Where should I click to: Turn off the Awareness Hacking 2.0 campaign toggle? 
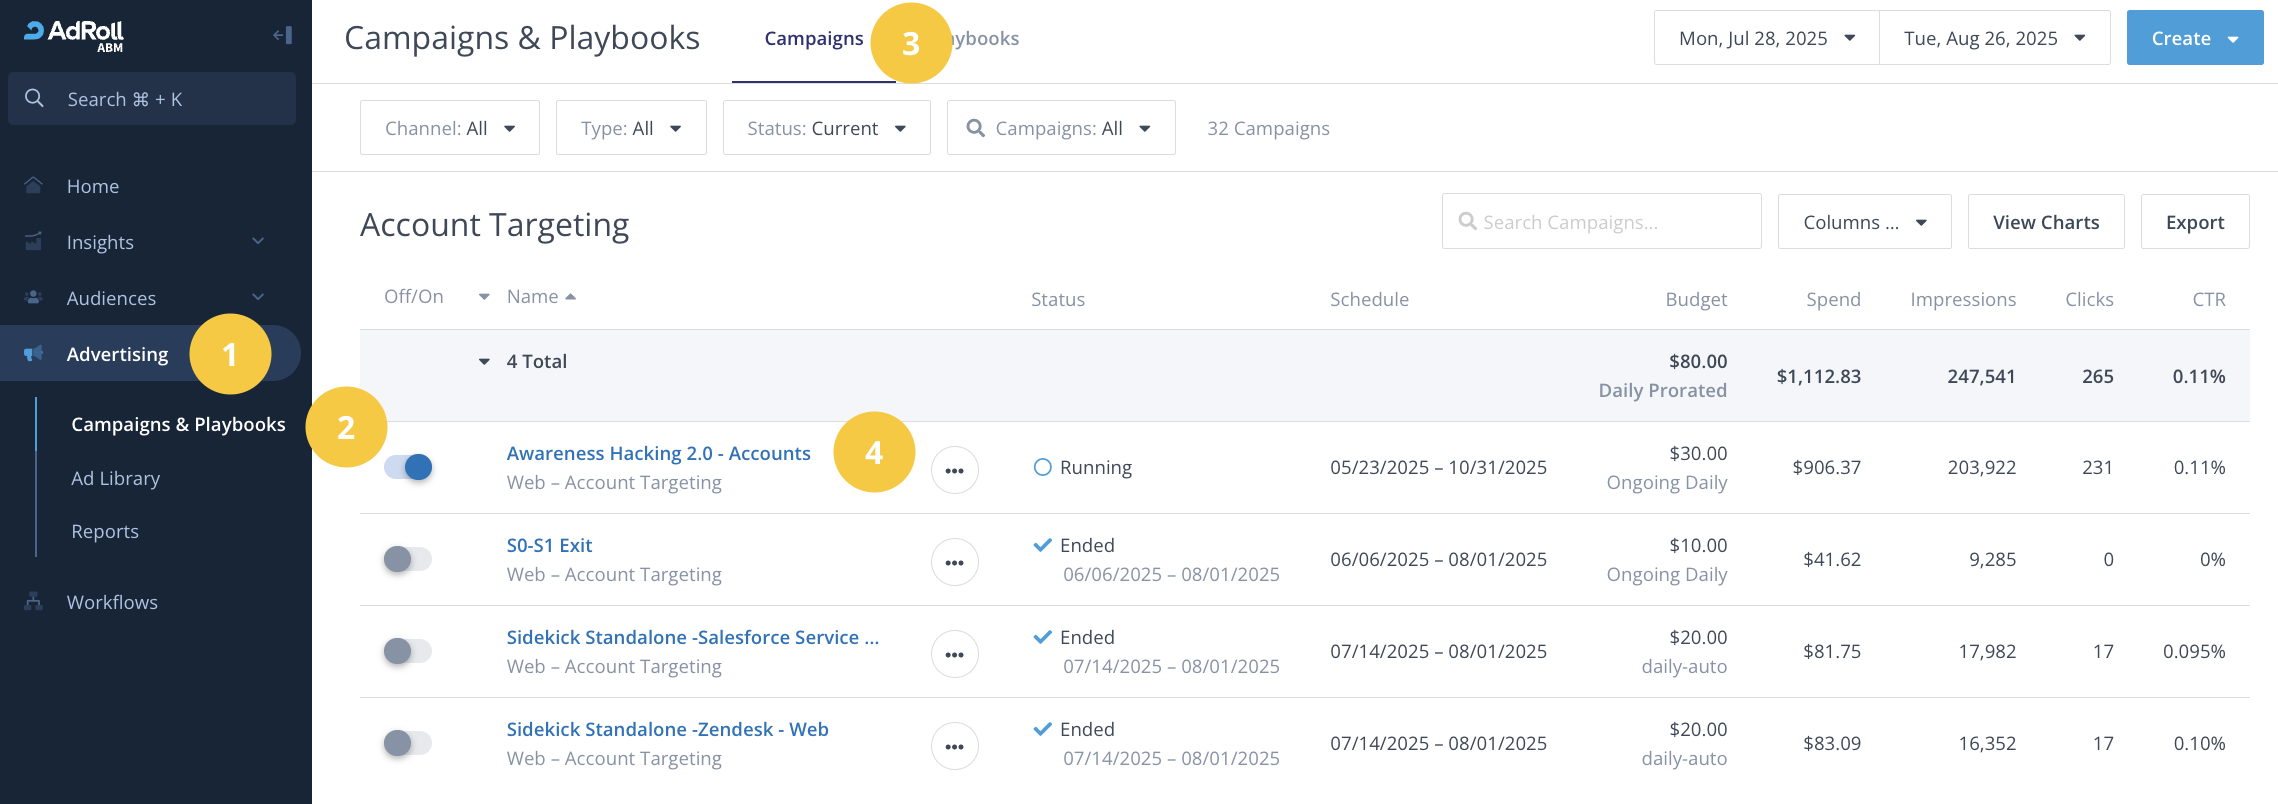[408, 467]
